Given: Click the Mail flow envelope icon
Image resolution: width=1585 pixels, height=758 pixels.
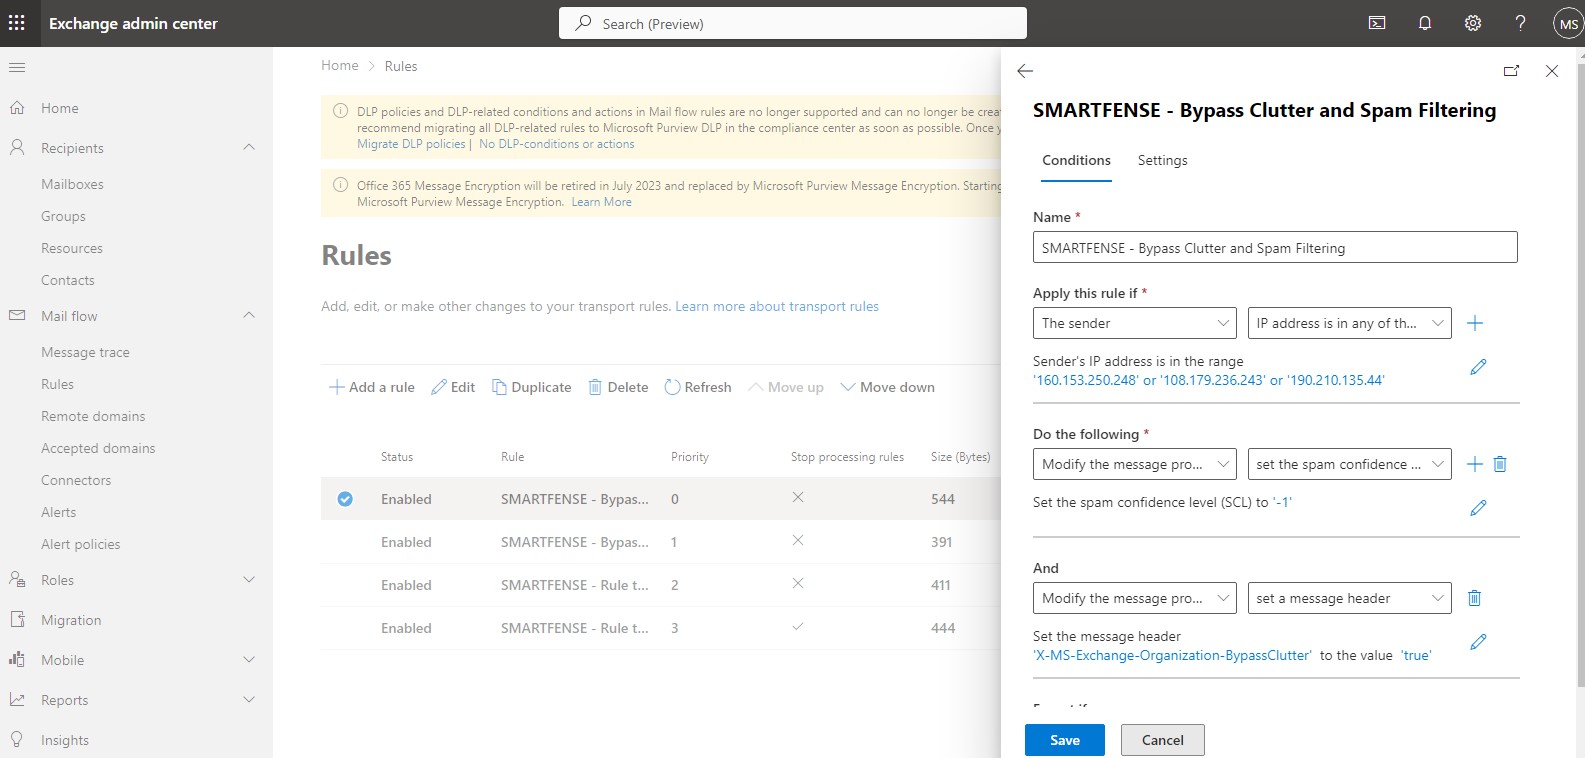Looking at the screenshot, I should click(17, 316).
